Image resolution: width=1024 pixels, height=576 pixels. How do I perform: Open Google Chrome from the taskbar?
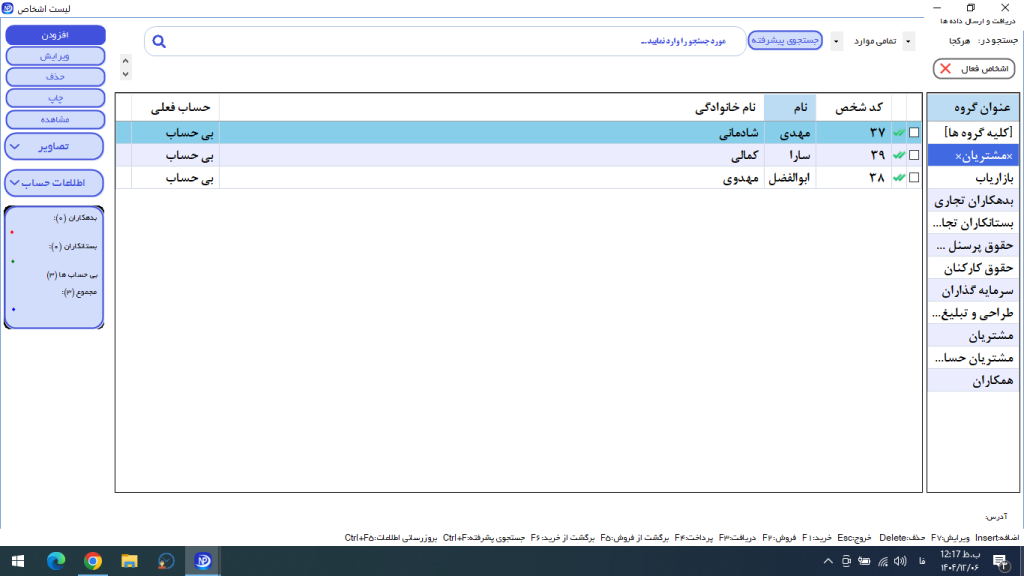point(93,561)
